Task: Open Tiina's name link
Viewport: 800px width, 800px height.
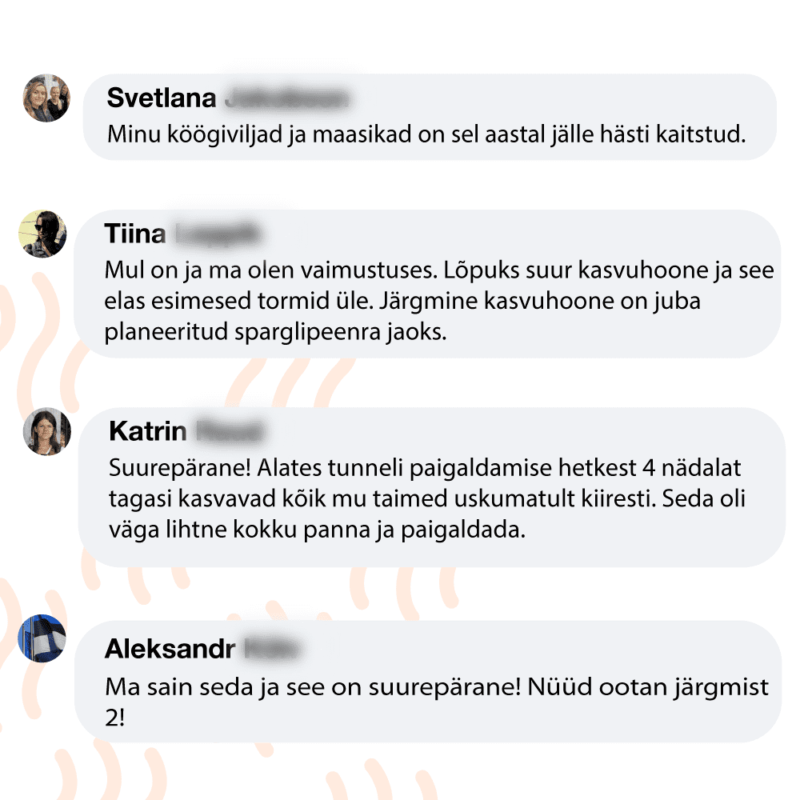Action: [x=135, y=234]
